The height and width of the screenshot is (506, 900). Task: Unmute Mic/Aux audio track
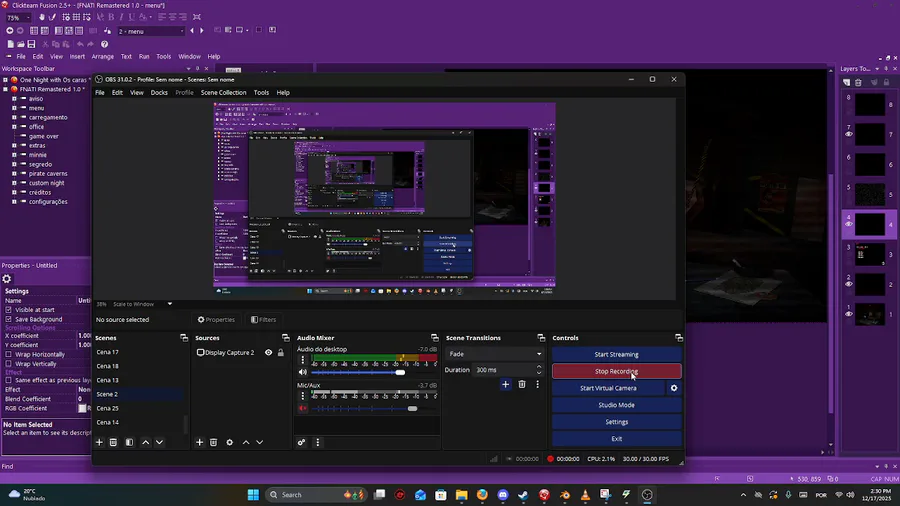tap(302, 408)
